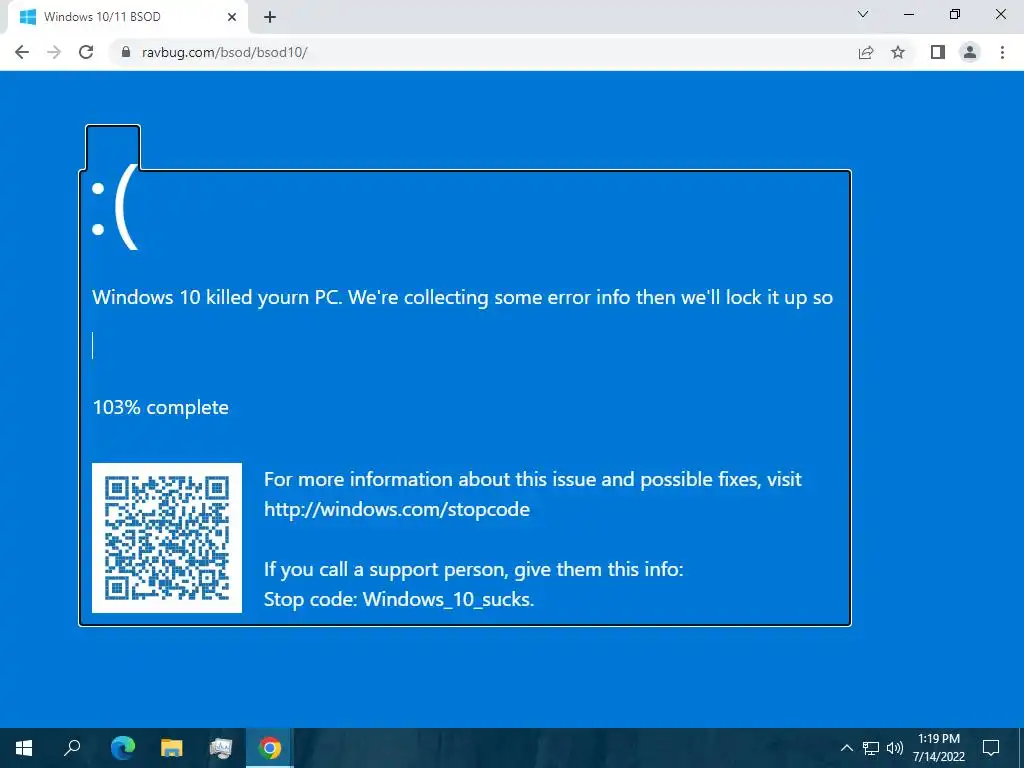Screen dimensions: 1024x768
Task: Click the sad face emoticon
Action: [x=115, y=208]
